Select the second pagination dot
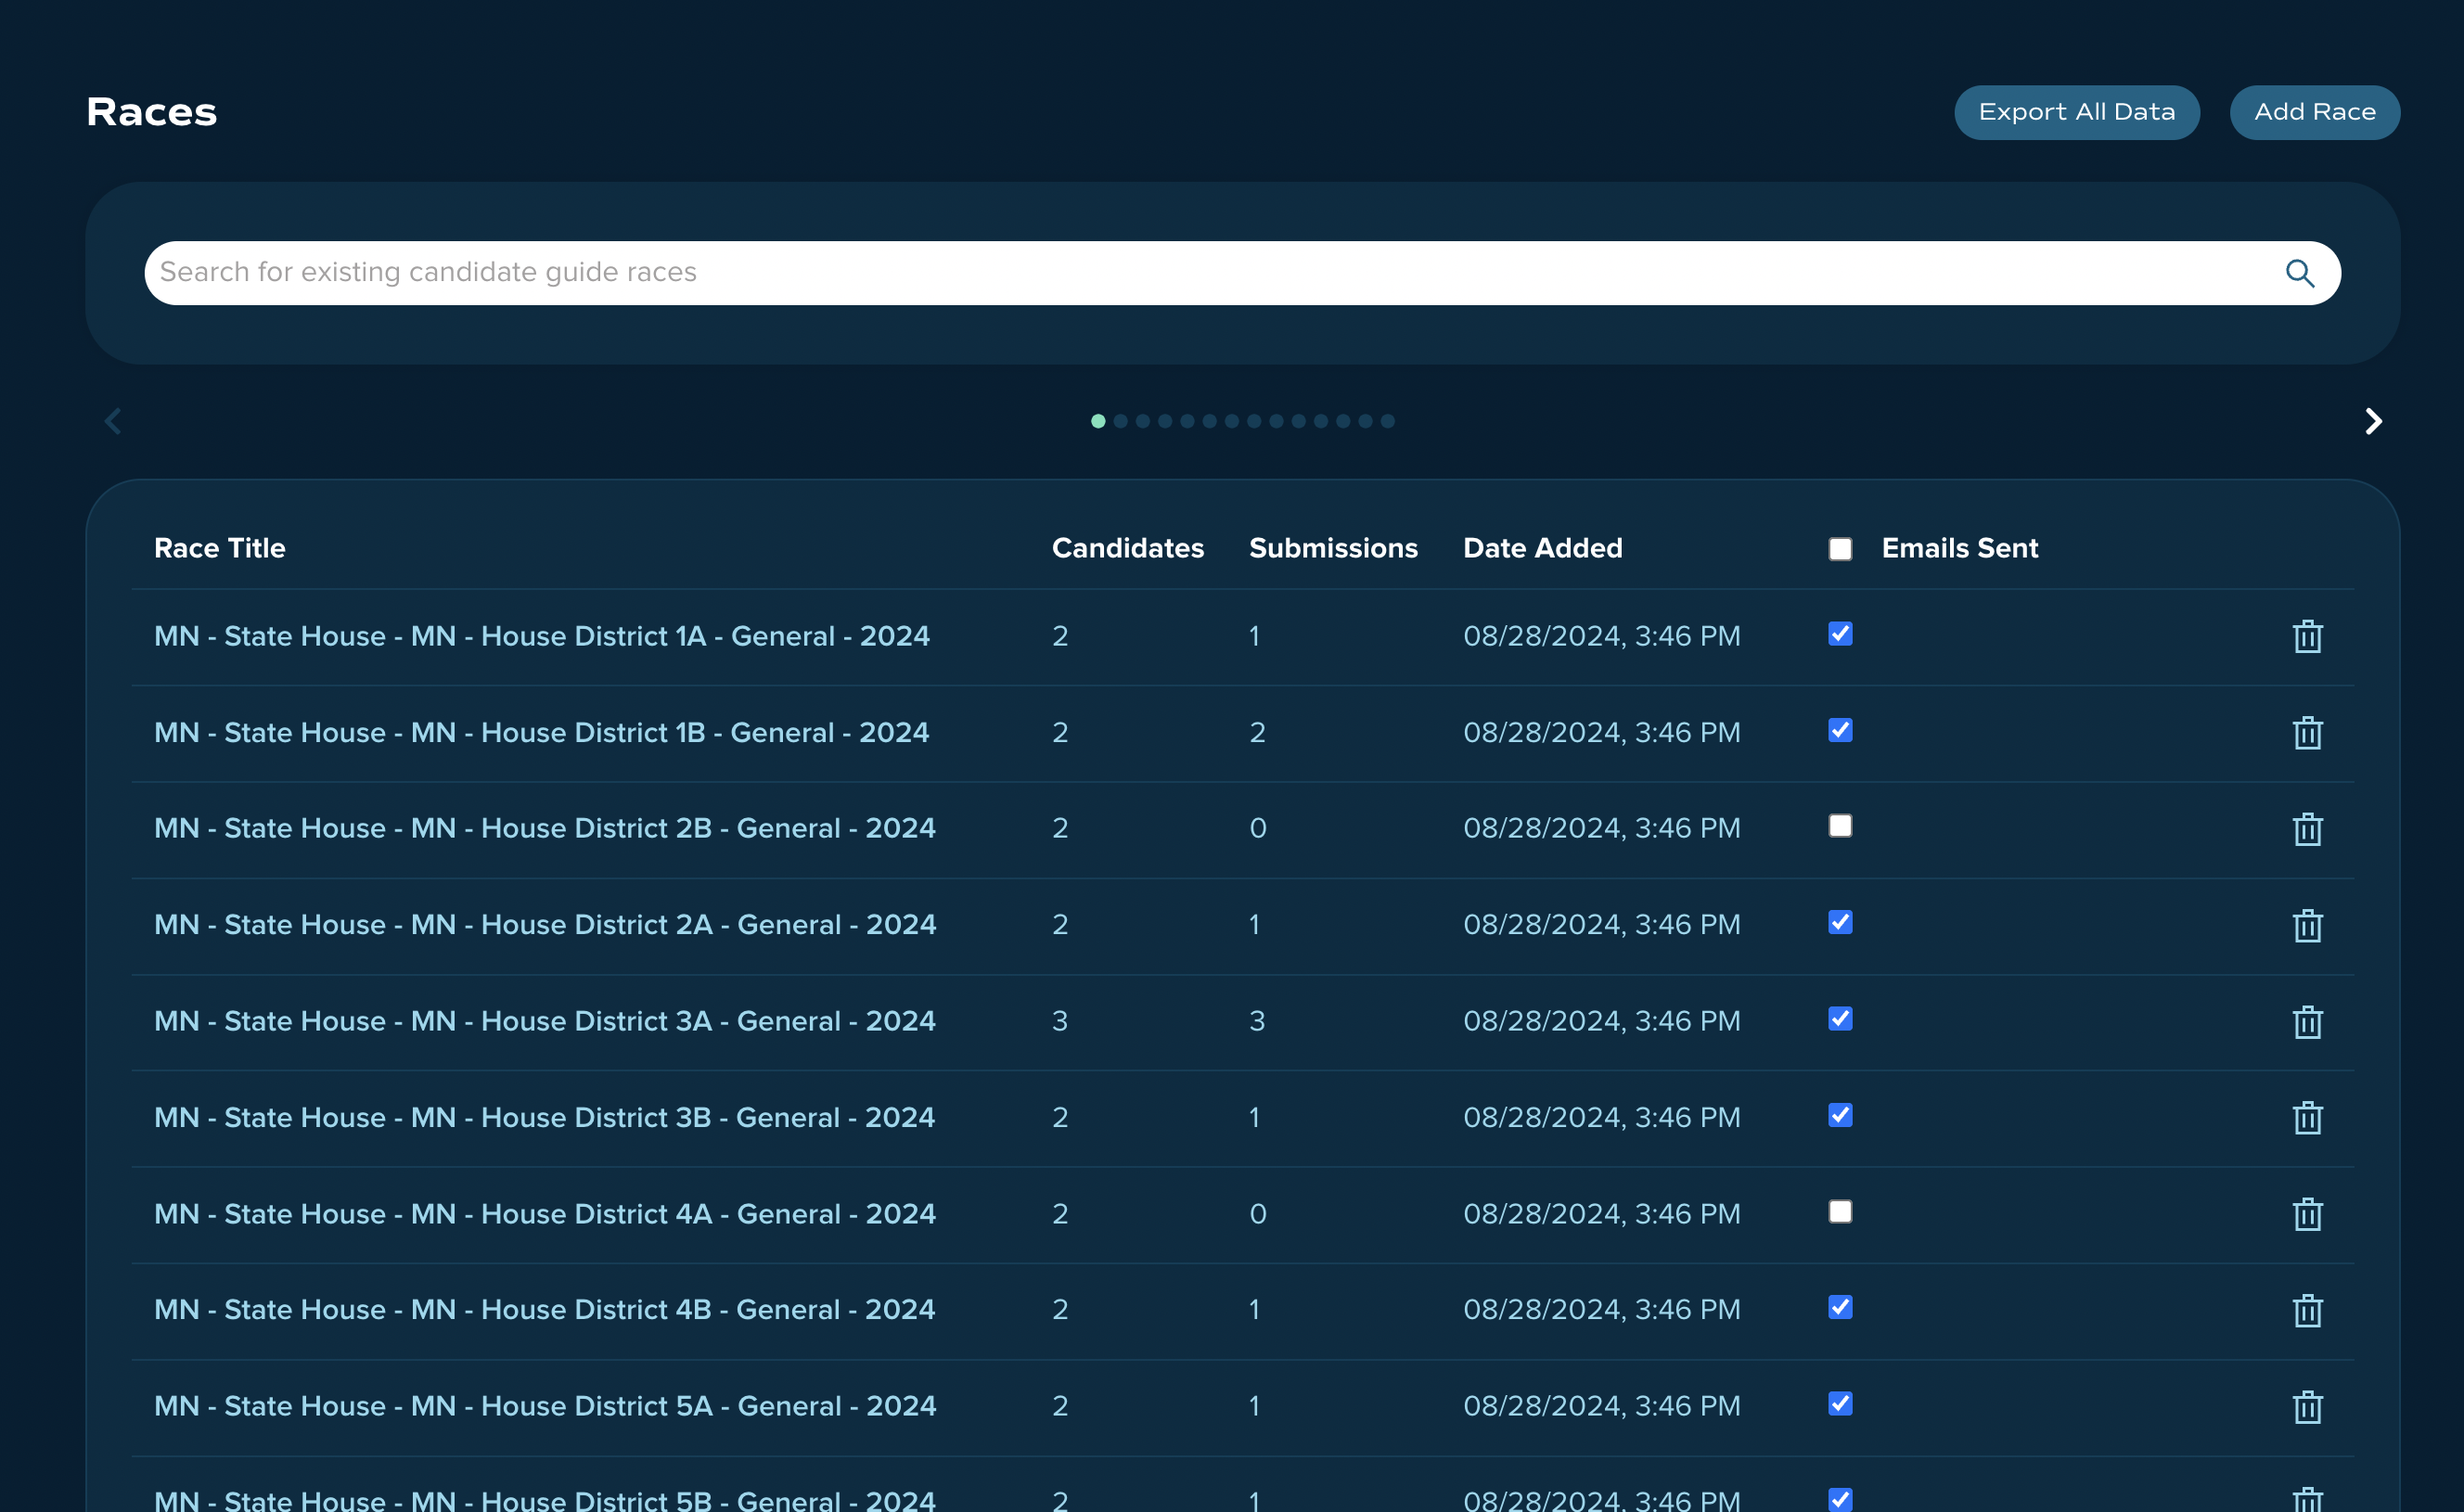Viewport: 2464px width, 1512px height. 1120,421
